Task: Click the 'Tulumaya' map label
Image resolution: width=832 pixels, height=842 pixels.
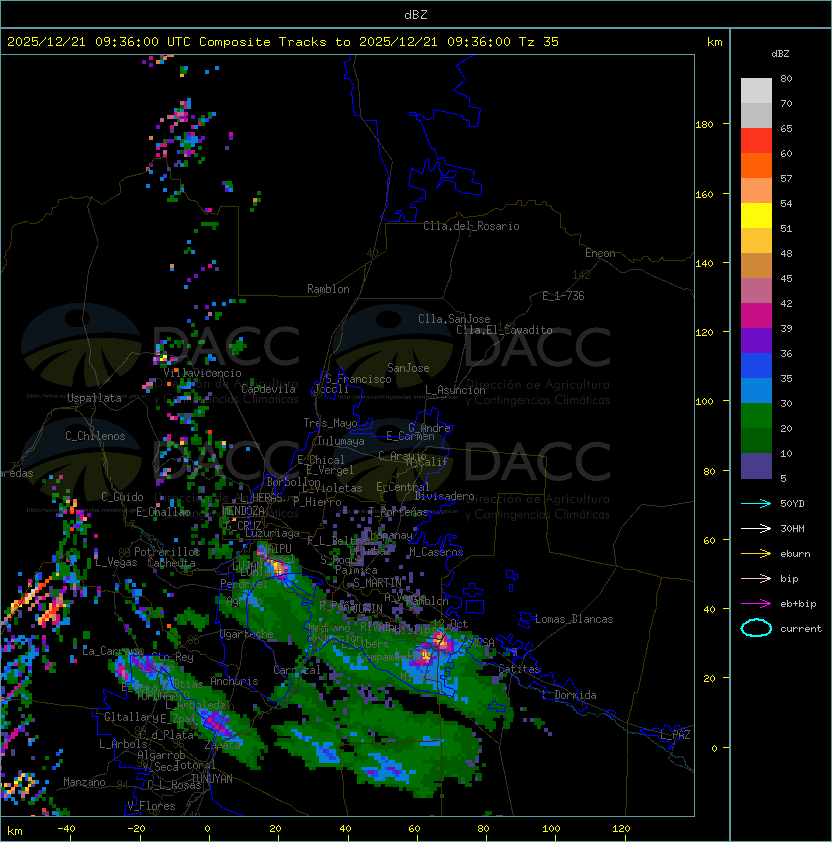Action: pyautogui.click(x=341, y=441)
